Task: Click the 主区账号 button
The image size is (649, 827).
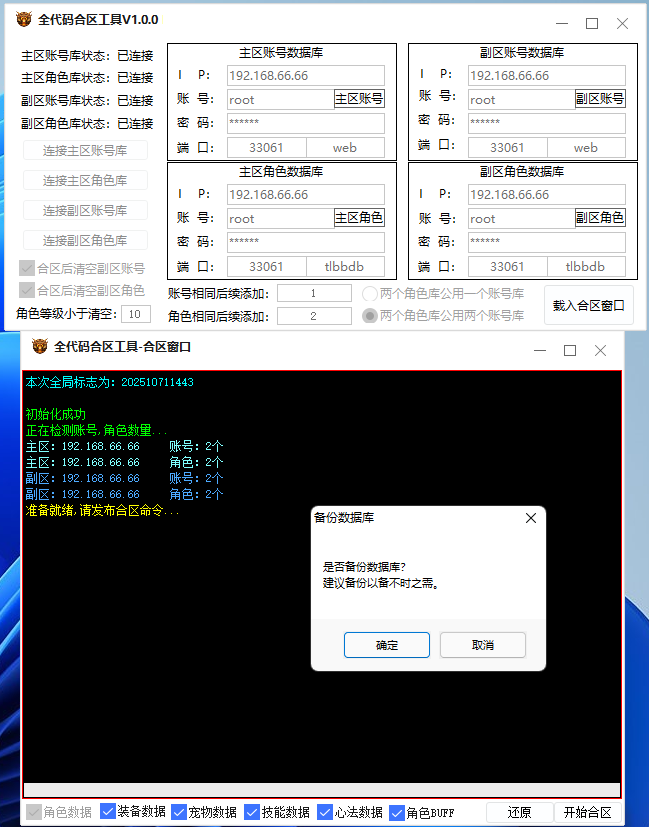Action: point(359,99)
